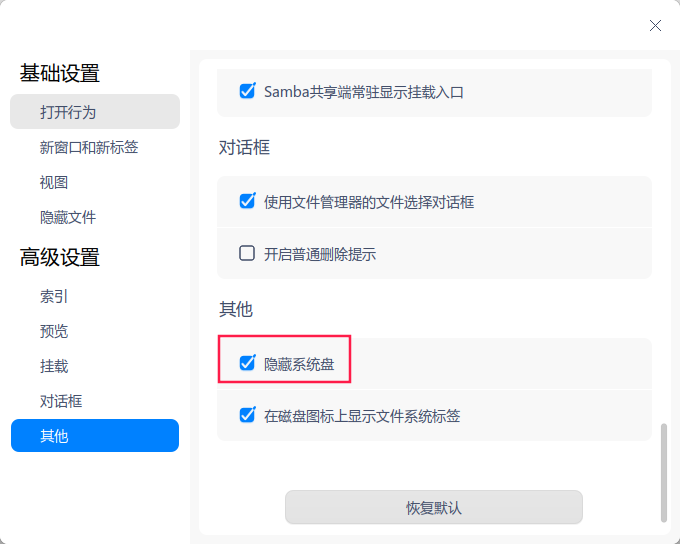Open 对话框 in the sidebar
The height and width of the screenshot is (544, 680).
coord(61,401)
